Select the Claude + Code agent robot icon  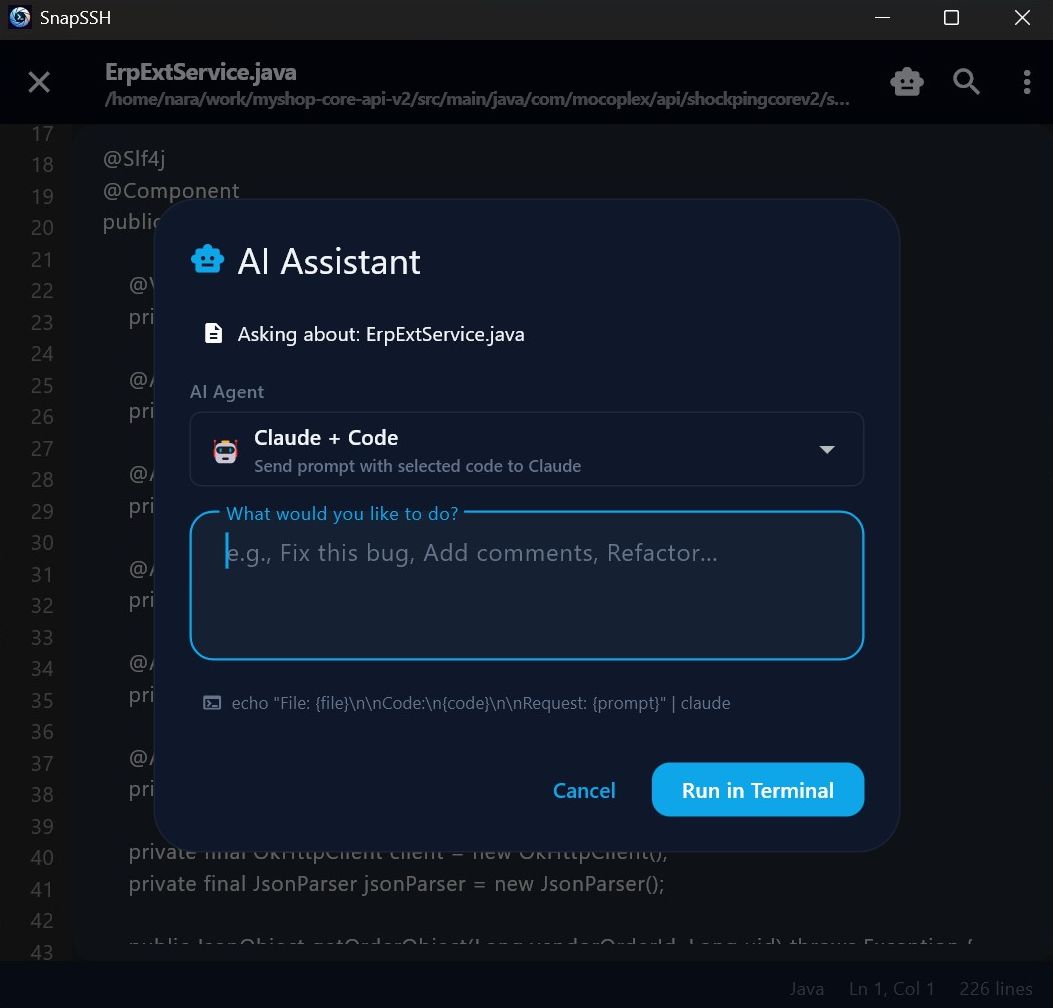225,449
